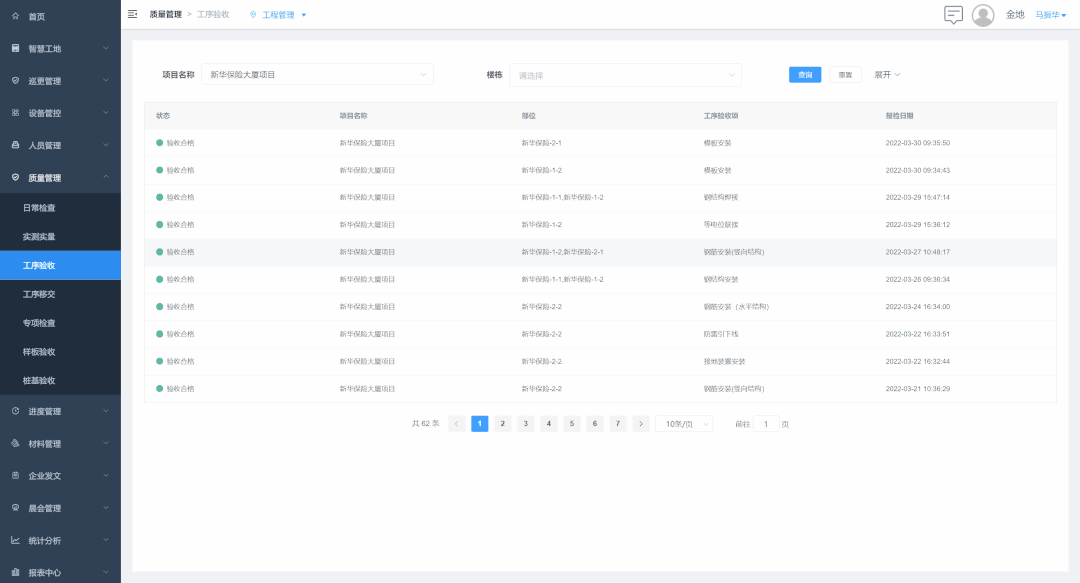Image resolution: width=1080 pixels, height=583 pixels.
Task: Open the 楼栋 building select dropdown
Action: coord(625,75)
